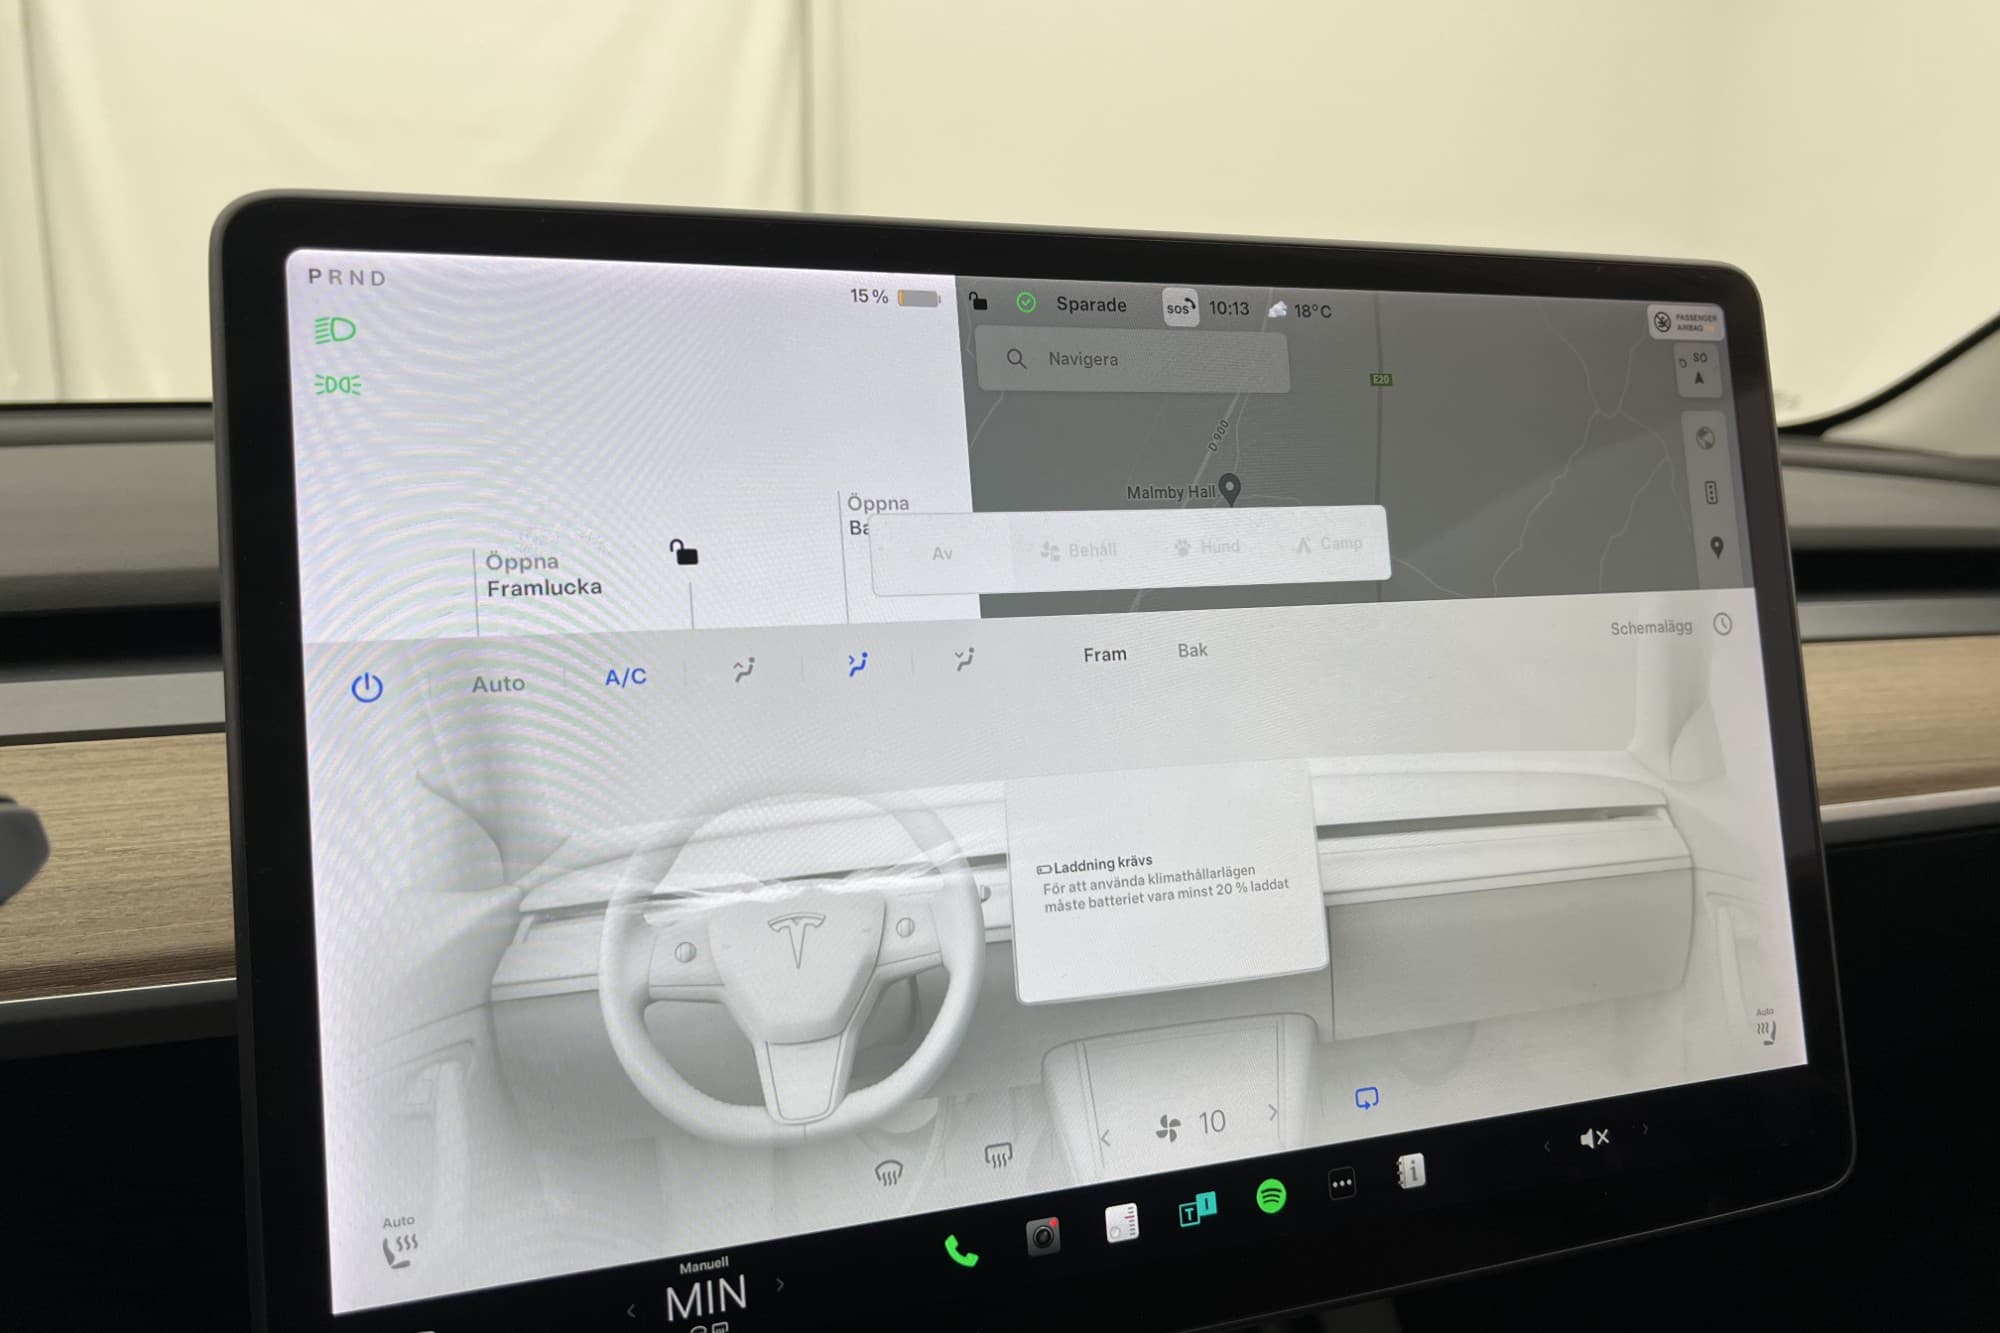Screen dimensions: 2000x1333
Task: Switch map to satellite globe view
Action: click(1706, 438)
